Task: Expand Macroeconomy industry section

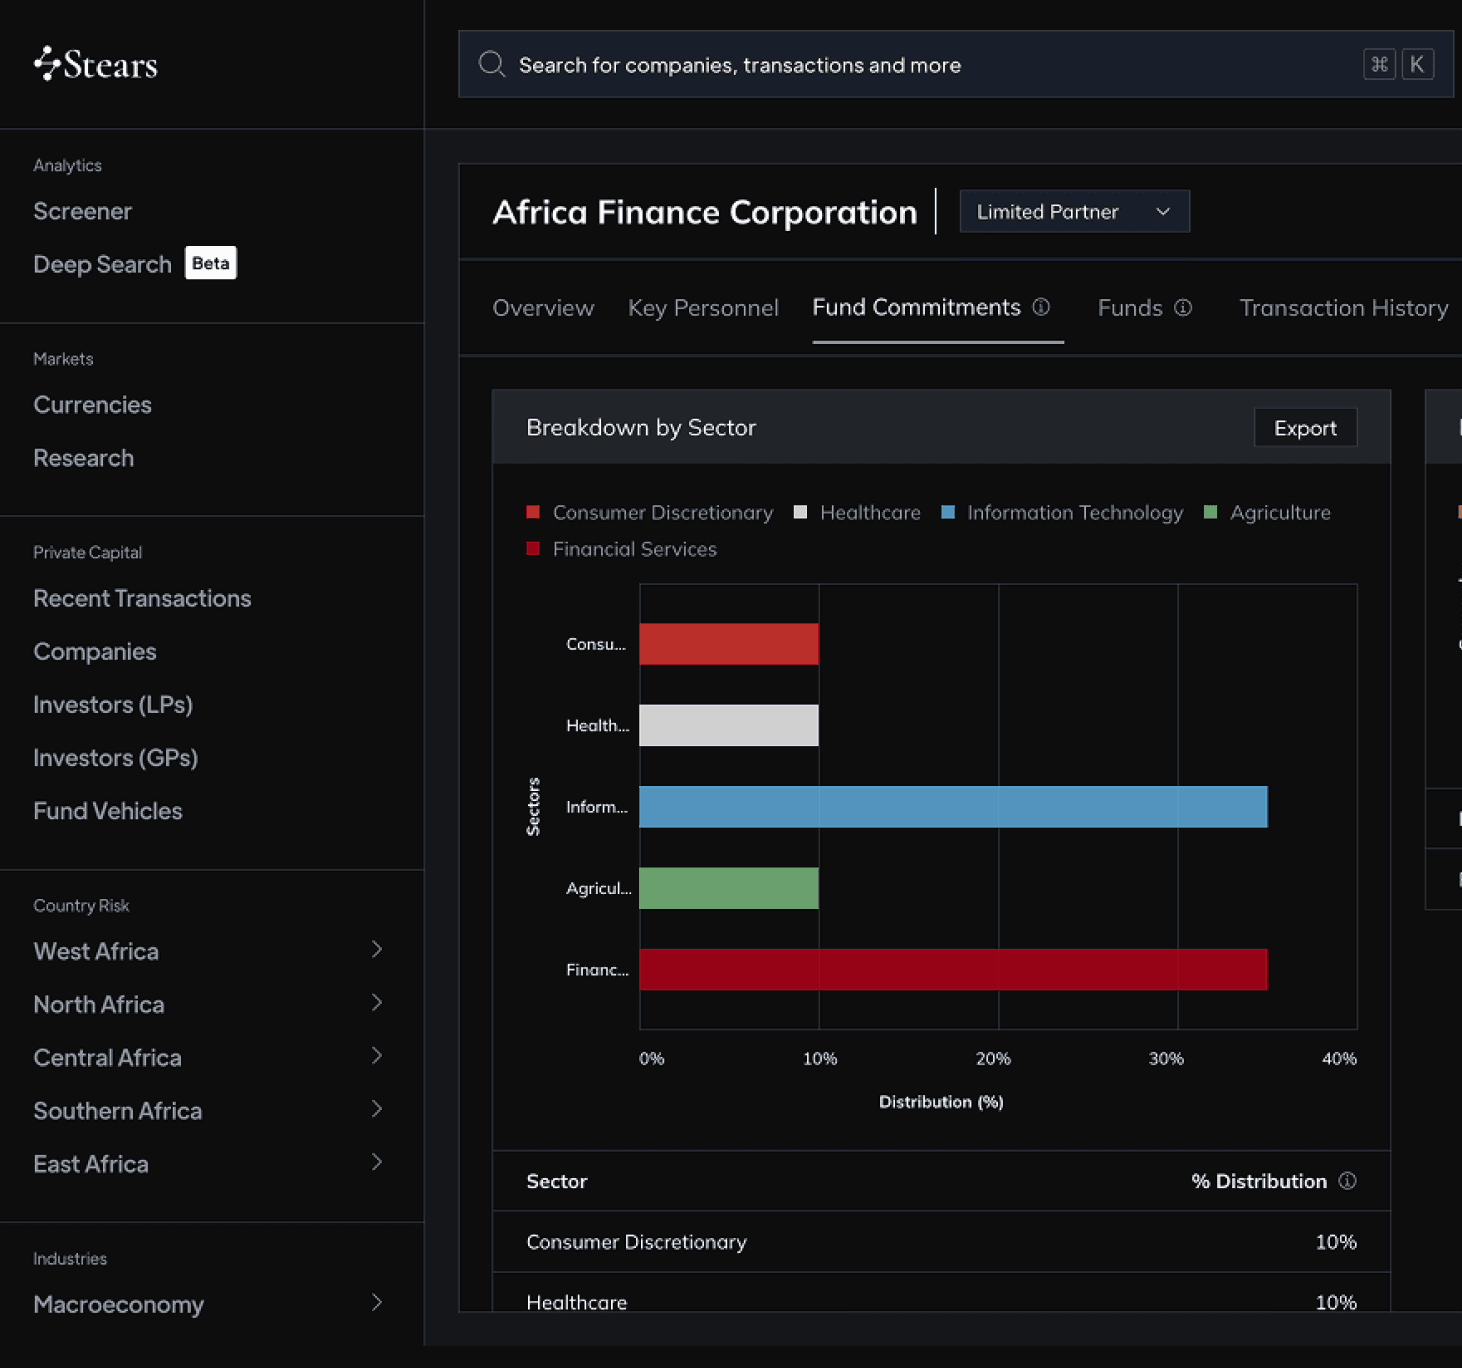Action: click(377, 1303)
